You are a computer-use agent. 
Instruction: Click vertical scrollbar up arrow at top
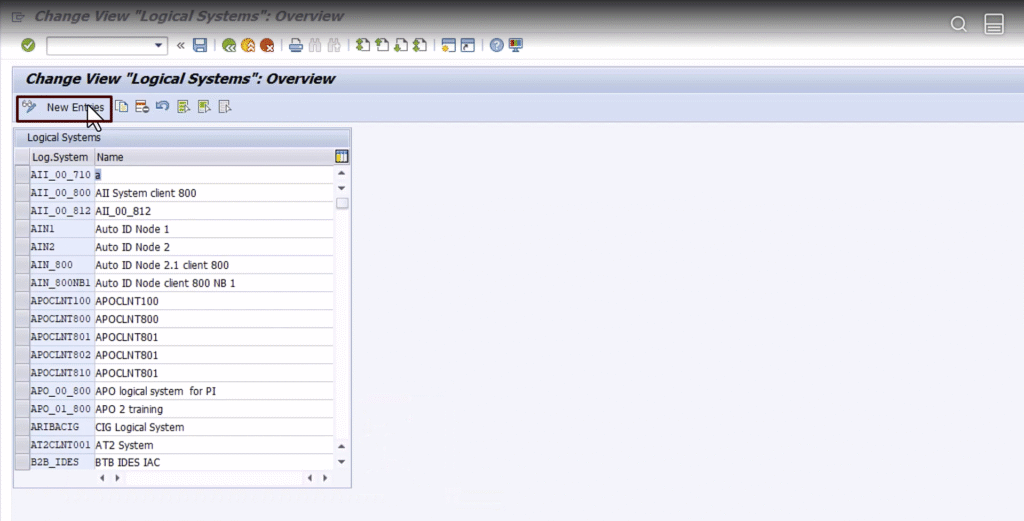click(342, 173)
